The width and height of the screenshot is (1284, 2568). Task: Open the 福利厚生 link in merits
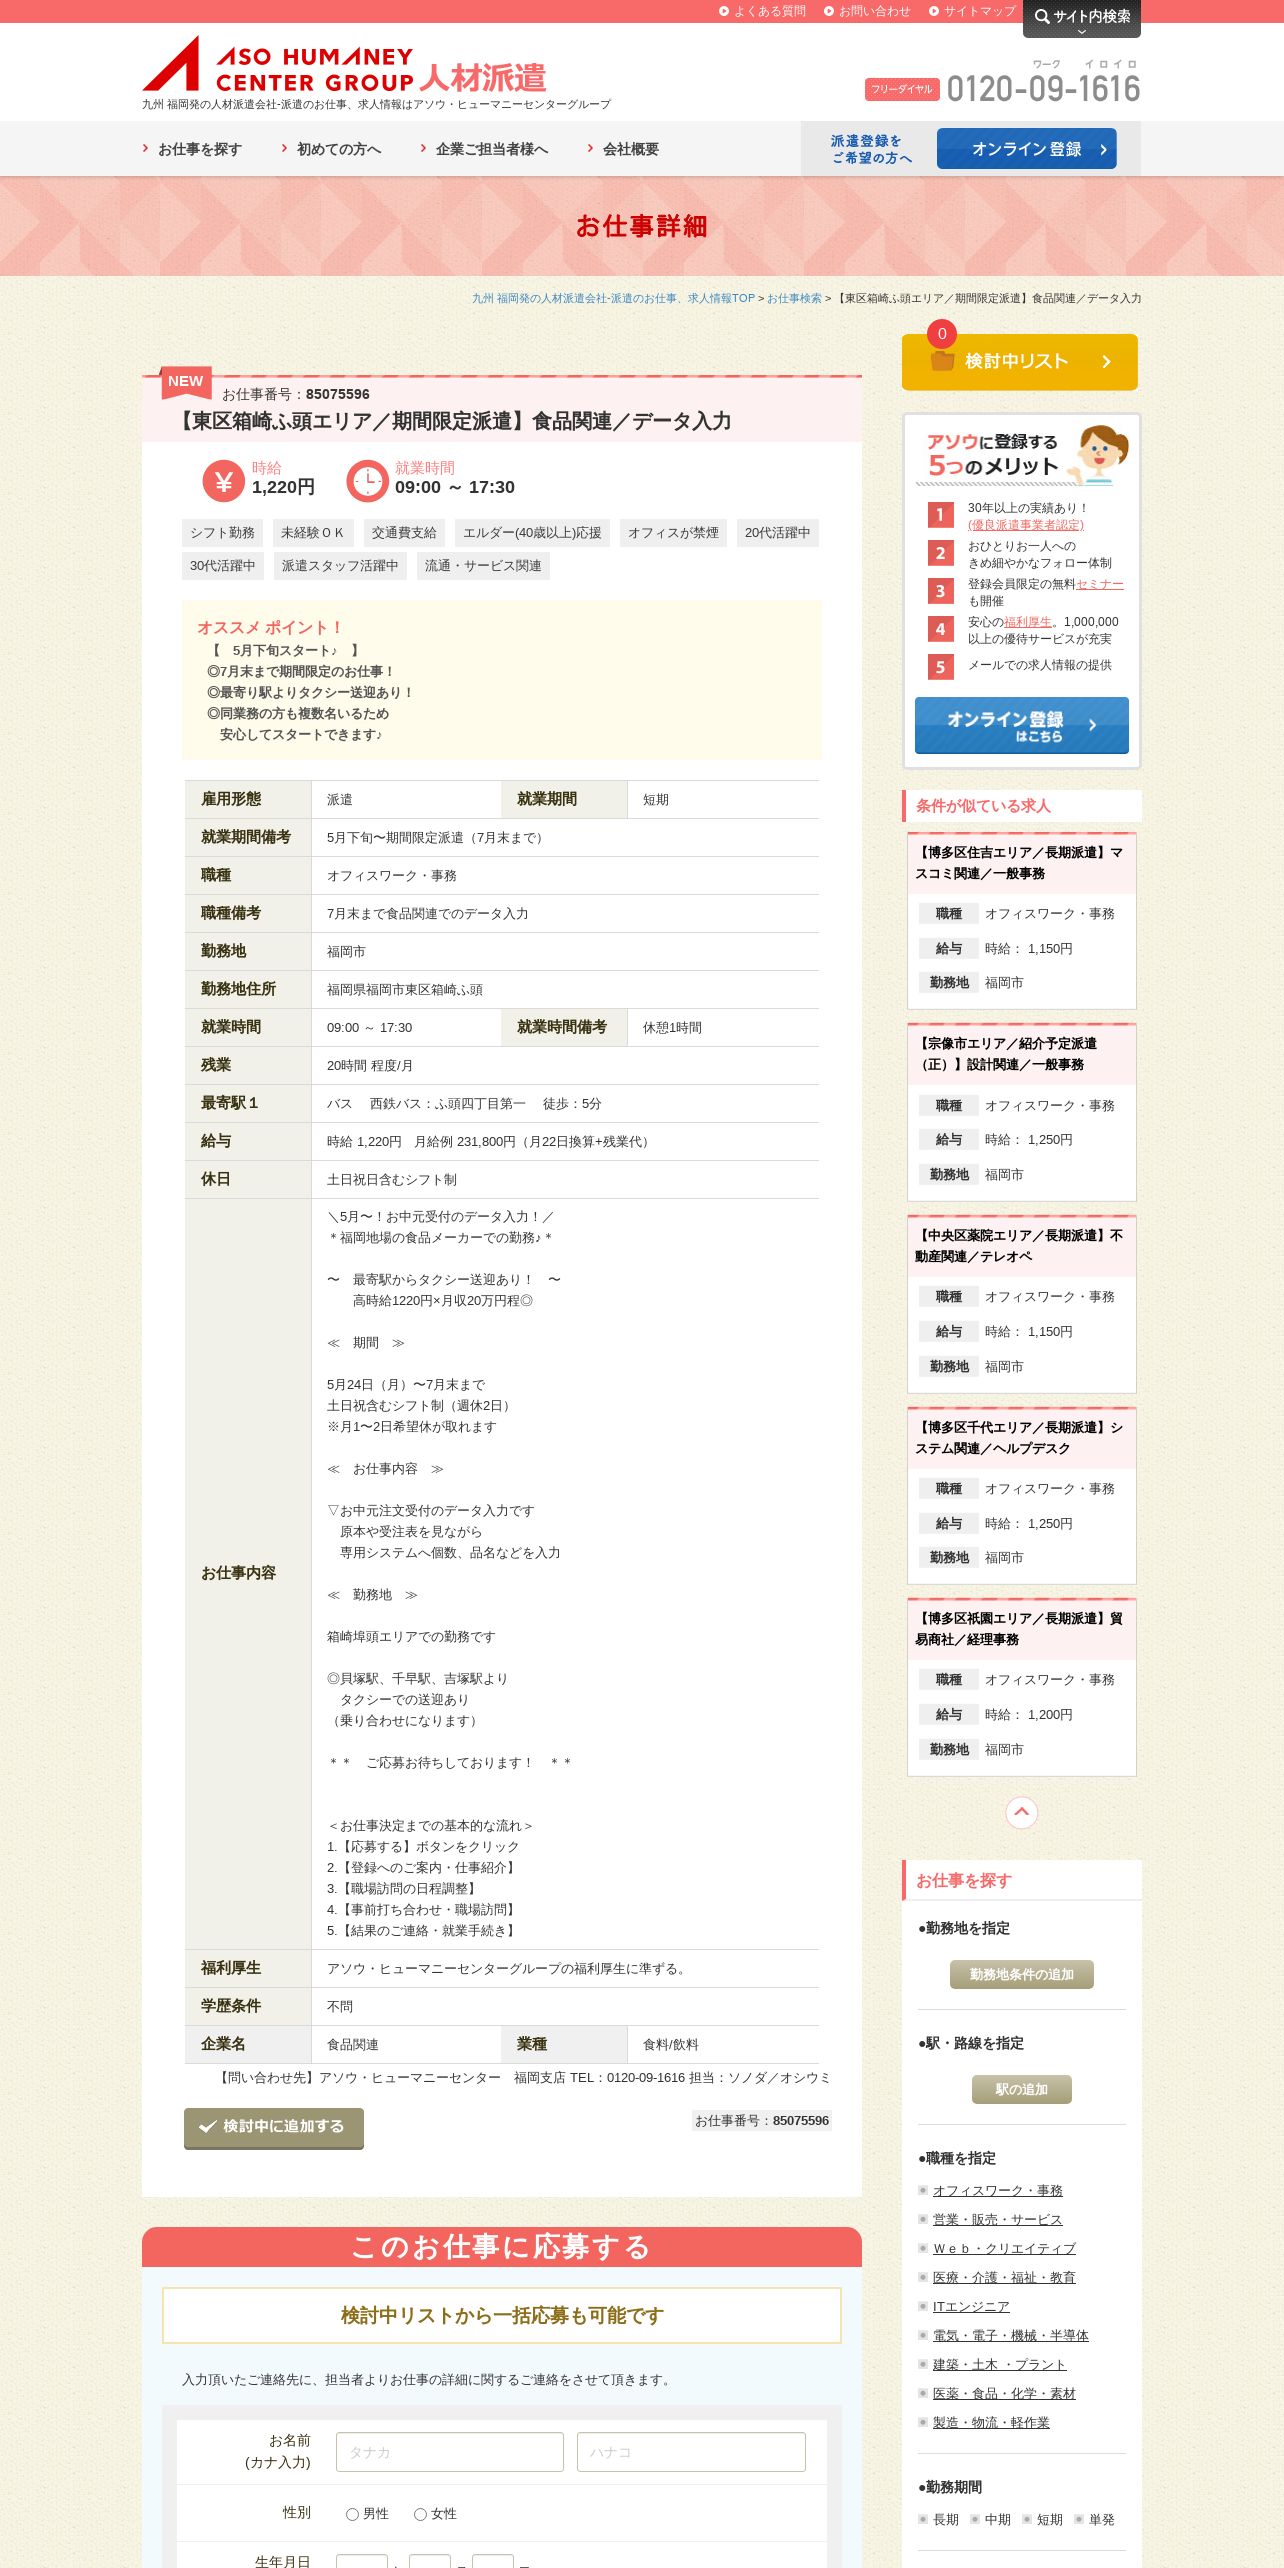point(1028,622)
